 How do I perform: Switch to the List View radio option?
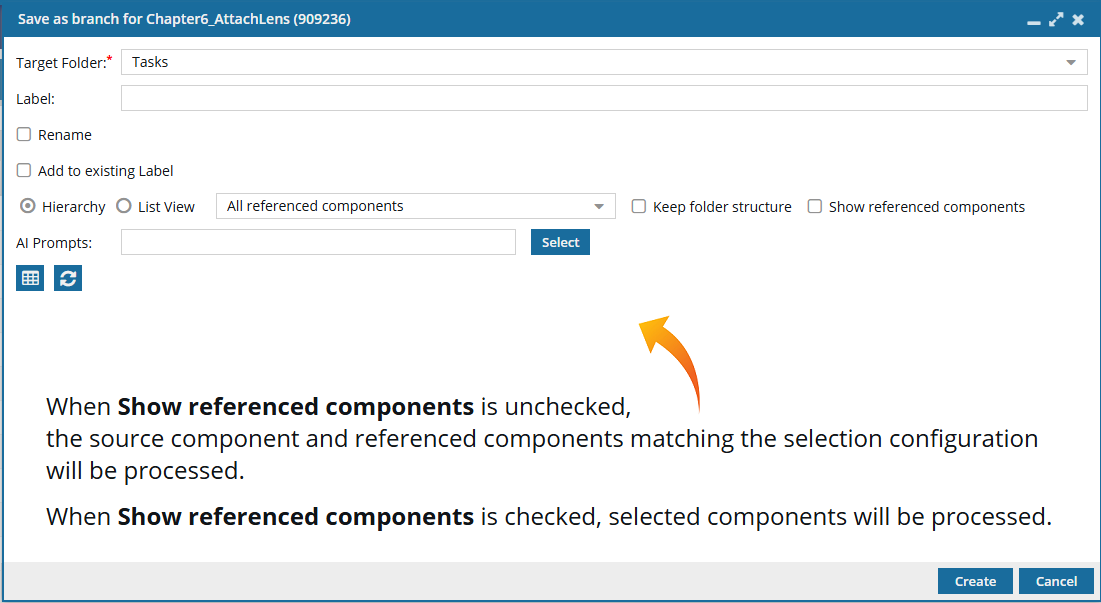[124, 206]
